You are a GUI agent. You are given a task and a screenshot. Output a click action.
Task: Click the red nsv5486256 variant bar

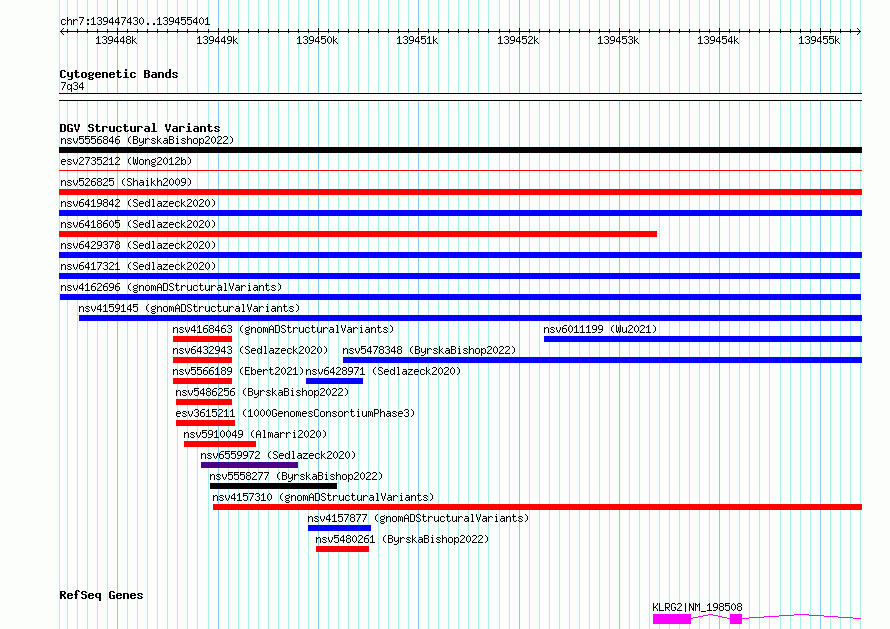pos(204,402)
